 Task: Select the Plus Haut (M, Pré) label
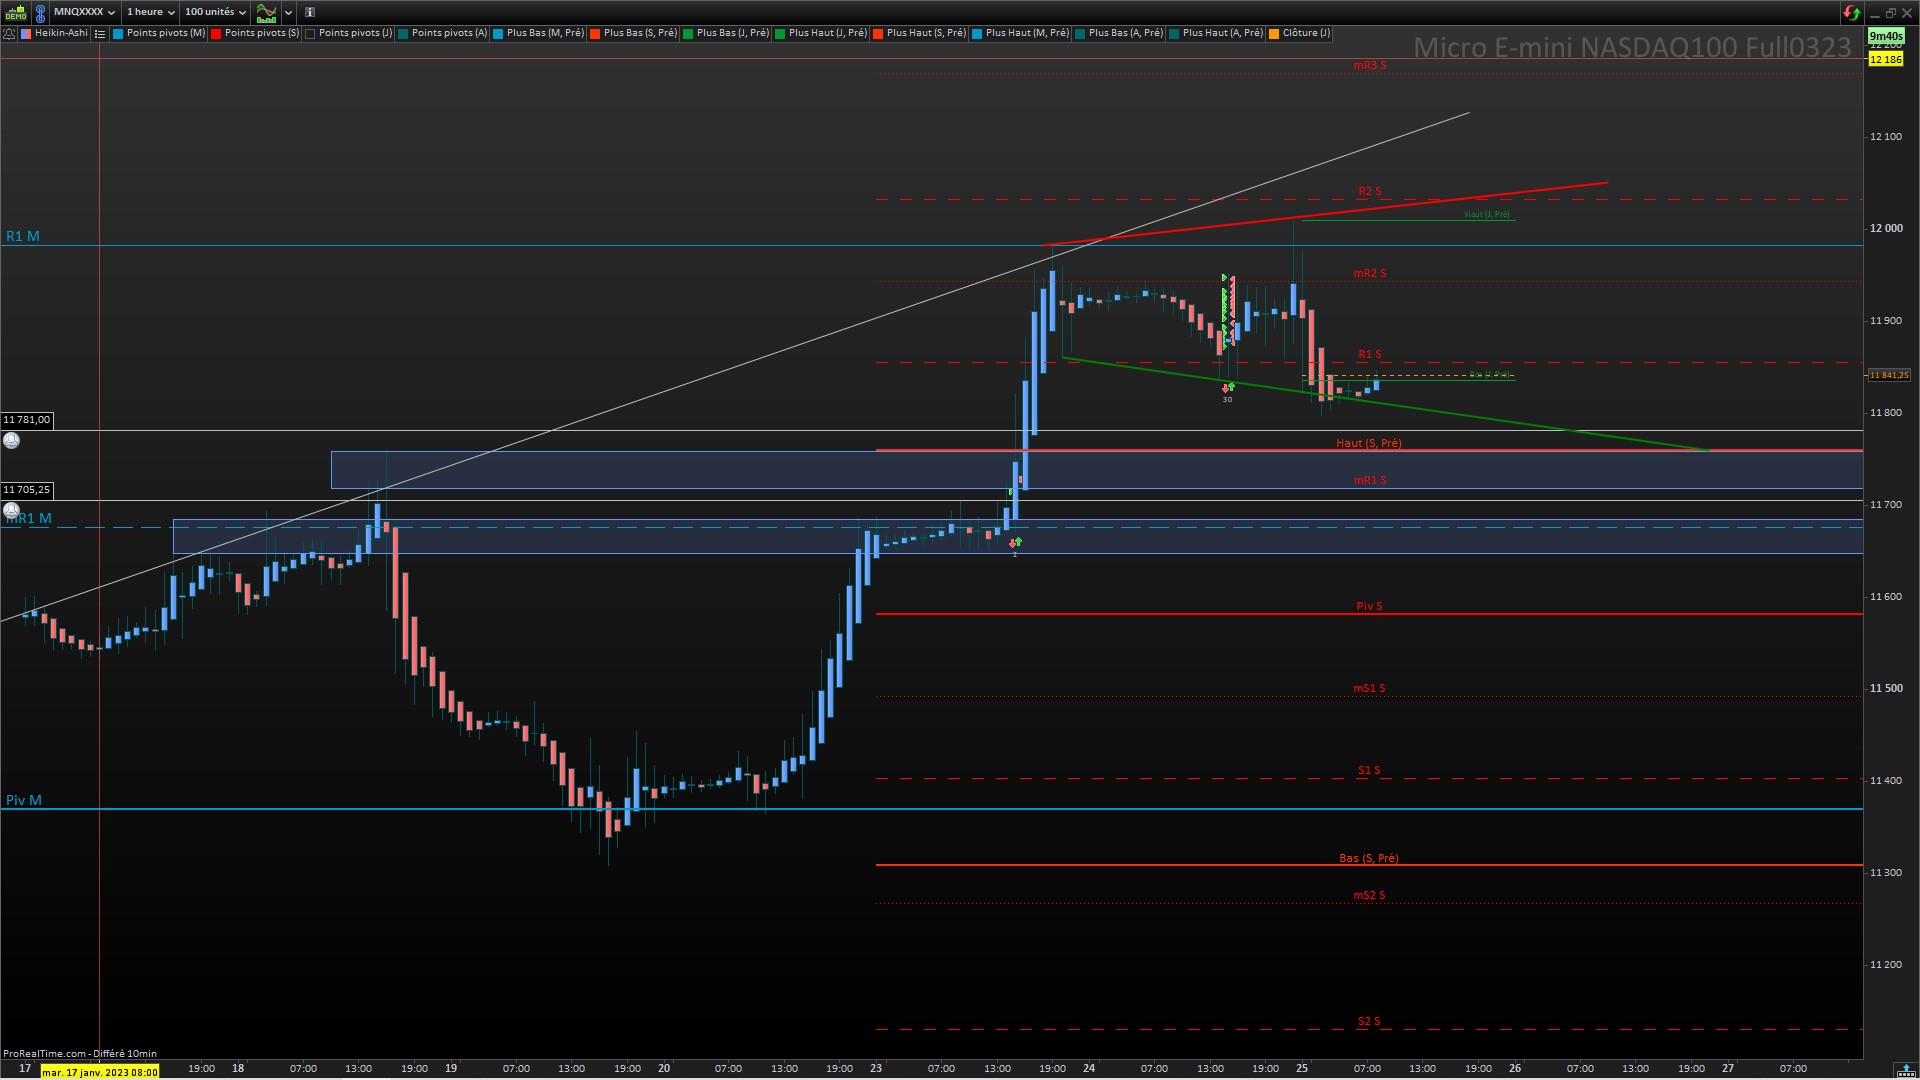1026,33
